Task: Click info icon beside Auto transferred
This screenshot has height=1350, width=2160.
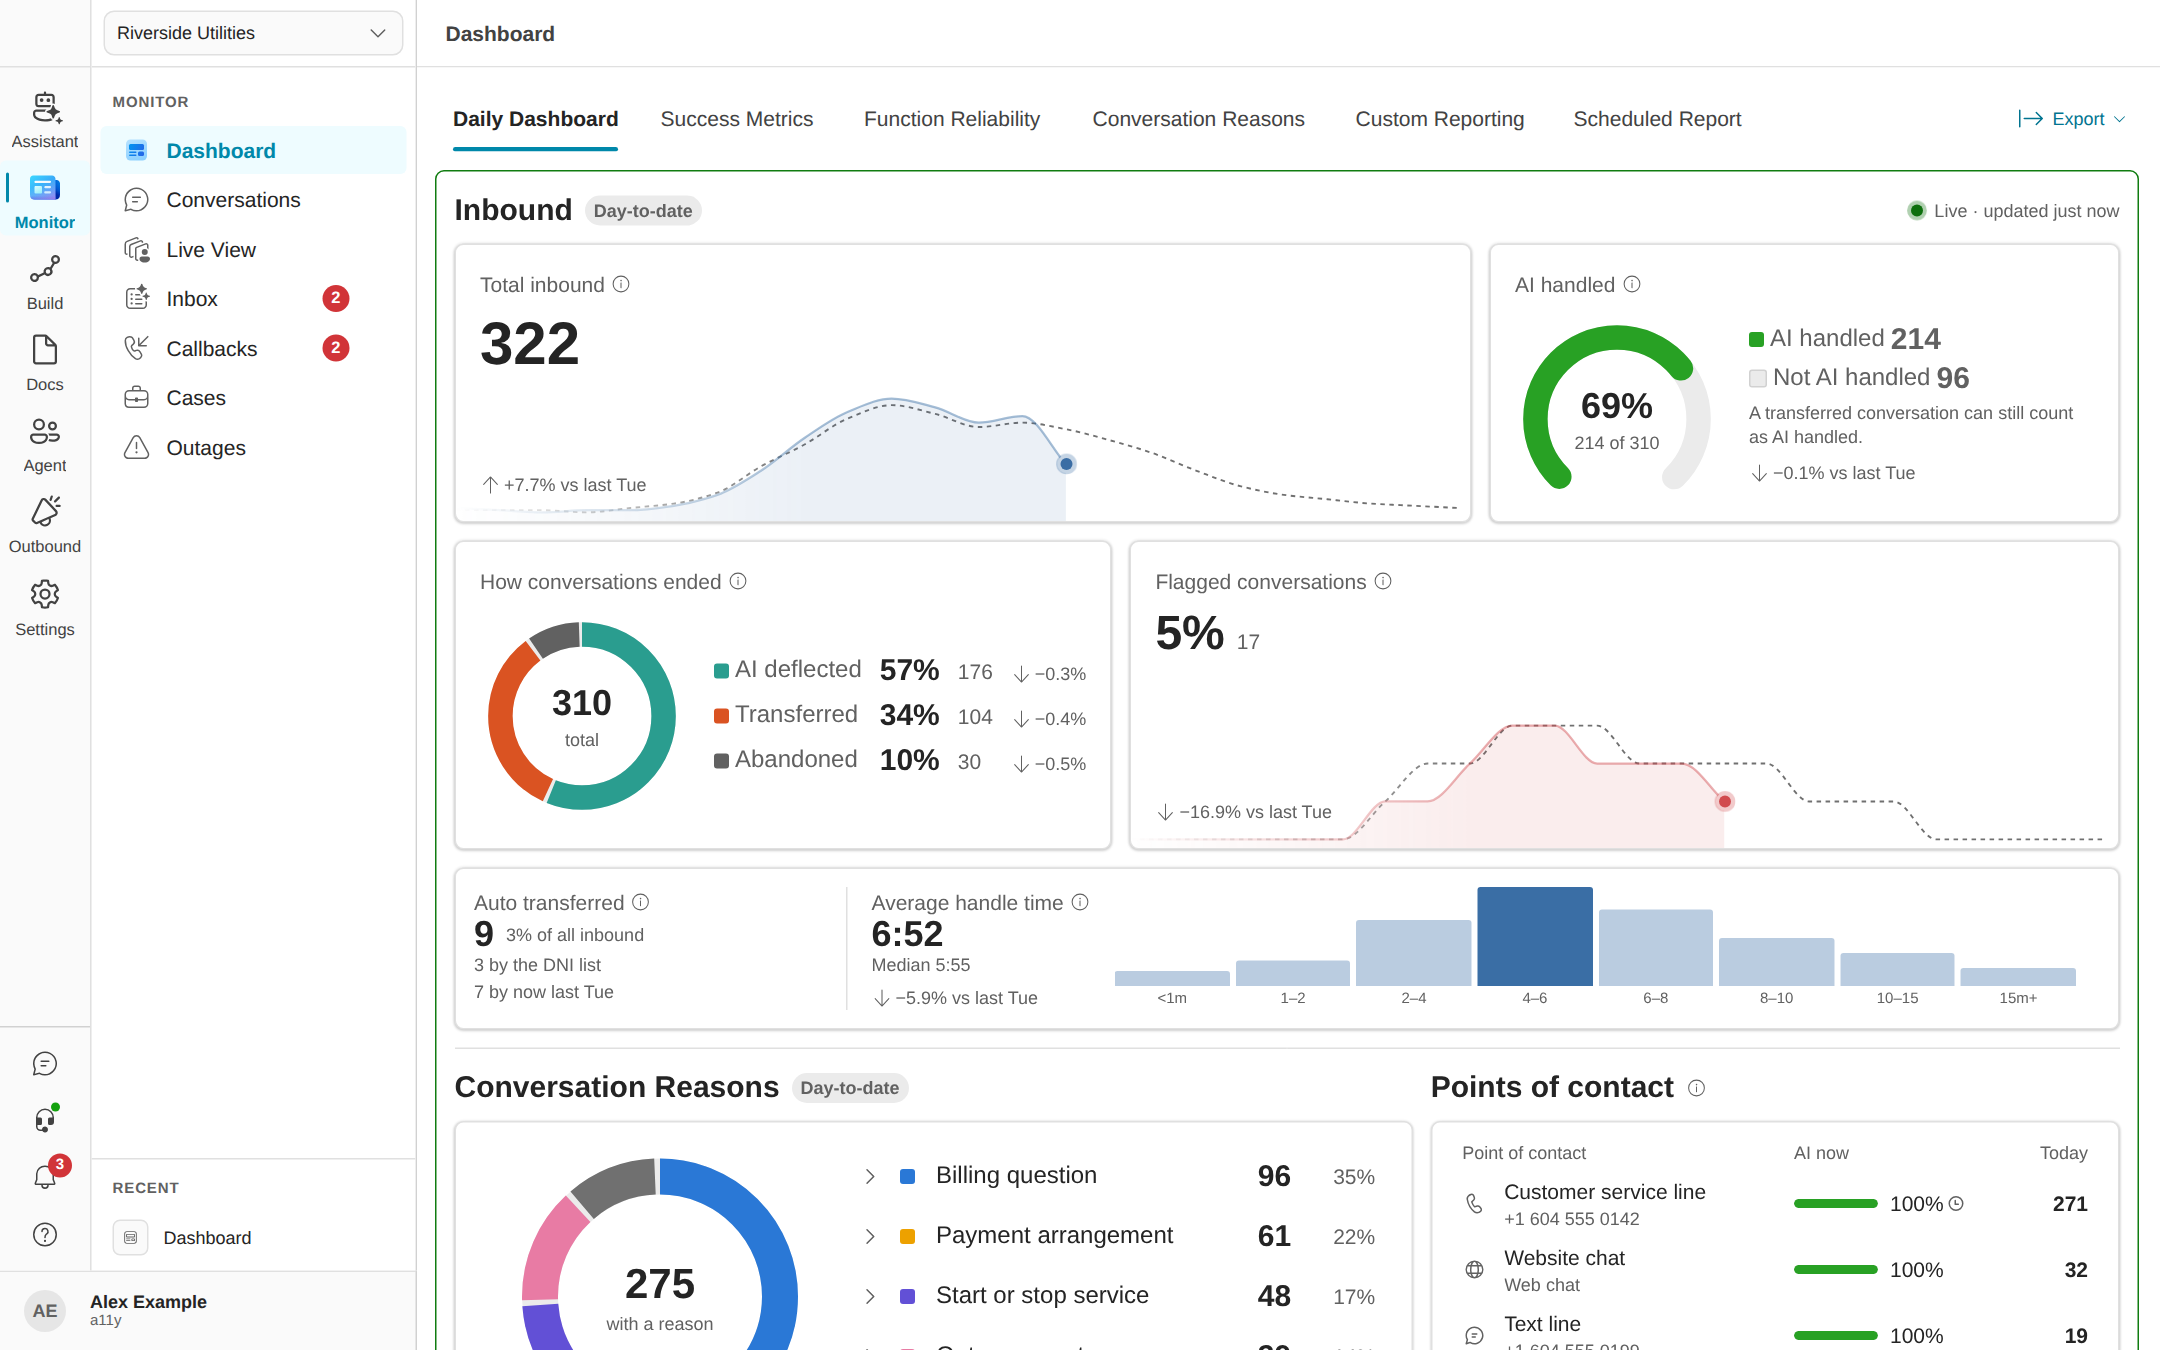Action: click(x=641, y=902)
